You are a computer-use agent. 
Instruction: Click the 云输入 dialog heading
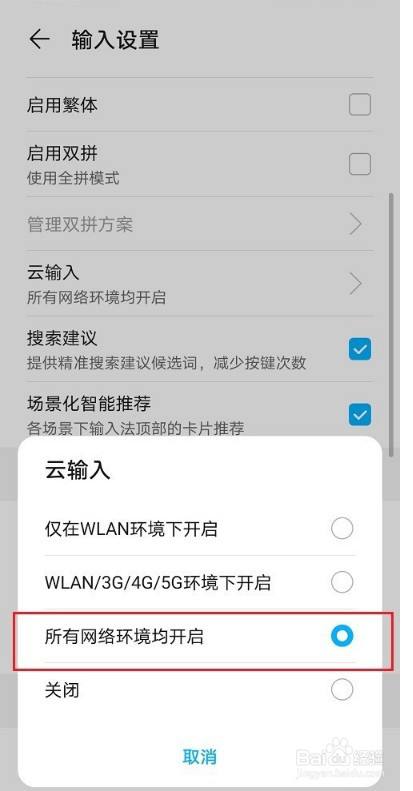tap(77, 470)
